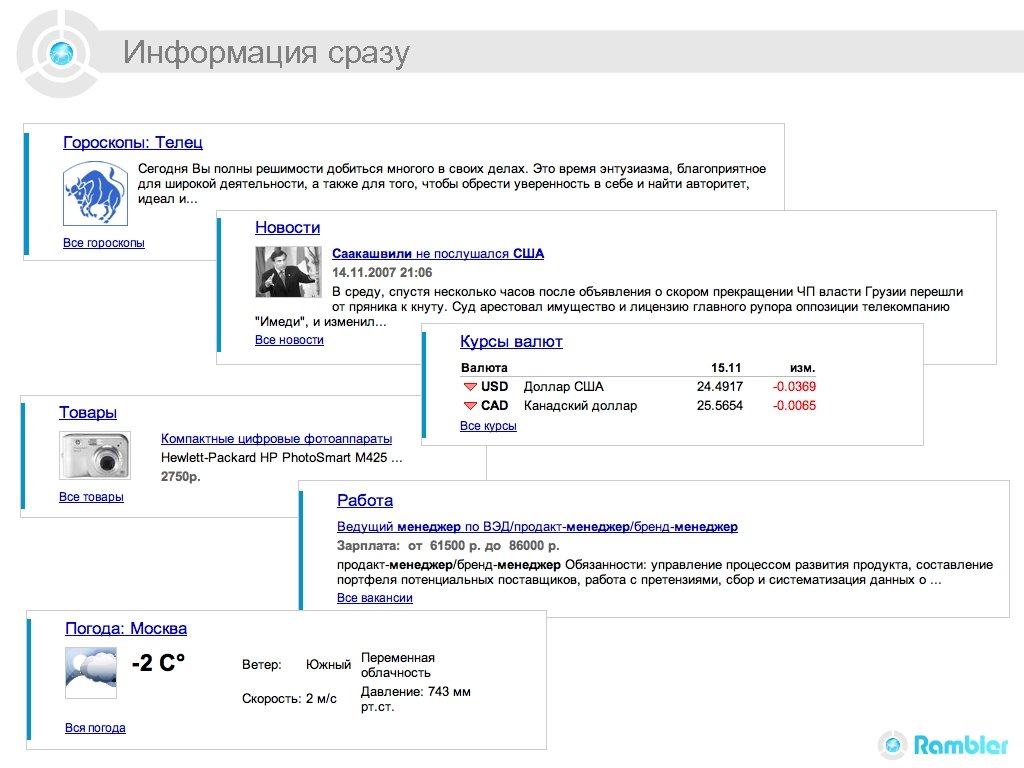Screen dimensions: 1024x768
Task: Select the temperature -2 C° text
Action: coord(158,663)
